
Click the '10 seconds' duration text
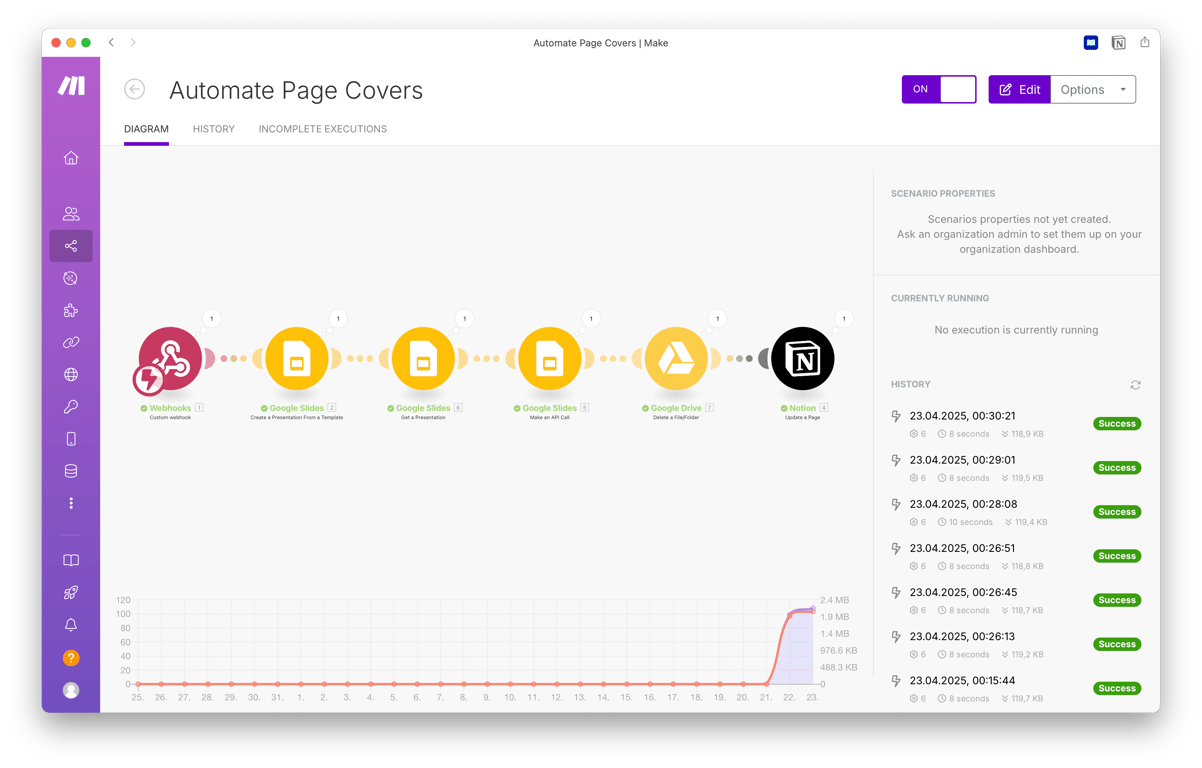(972, 522)
